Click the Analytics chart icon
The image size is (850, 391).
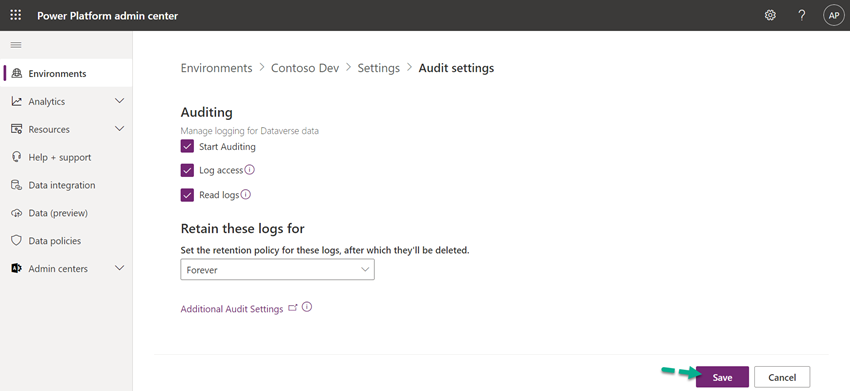[17, 101]
